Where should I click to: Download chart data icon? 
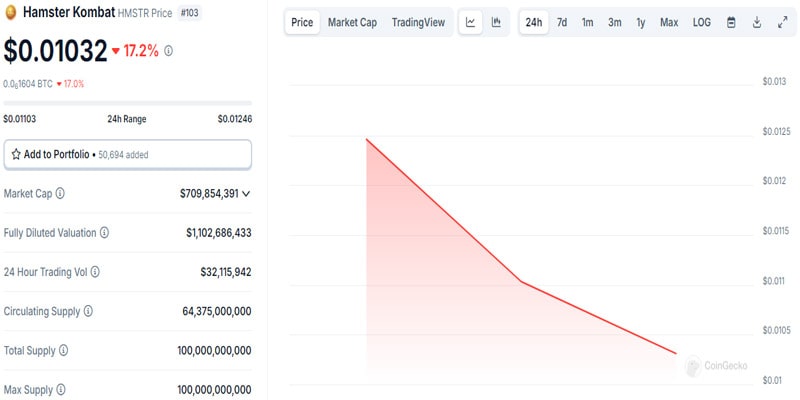(757, 22)
